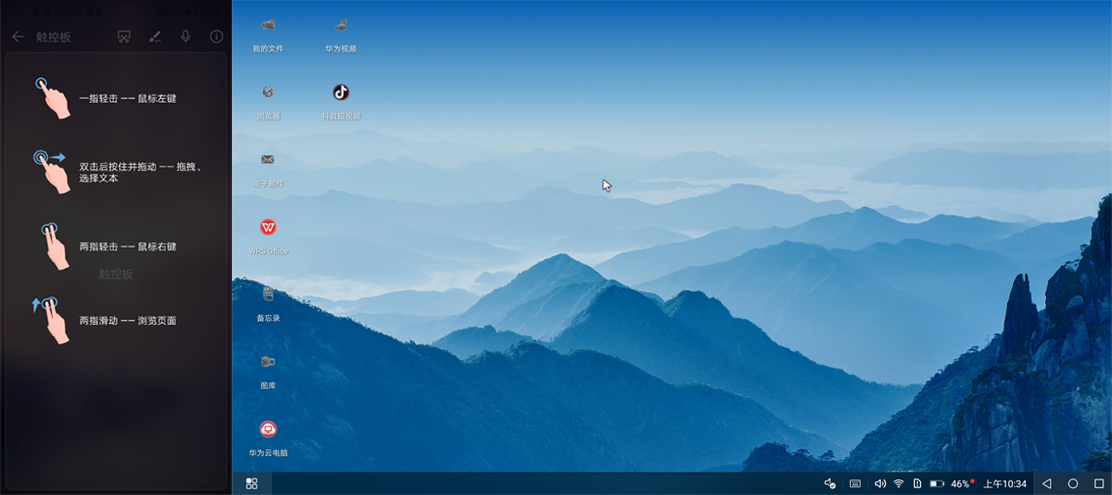Open the start menu in taskbar
The width and height of the screenshot is (1112, 495).
252,484
